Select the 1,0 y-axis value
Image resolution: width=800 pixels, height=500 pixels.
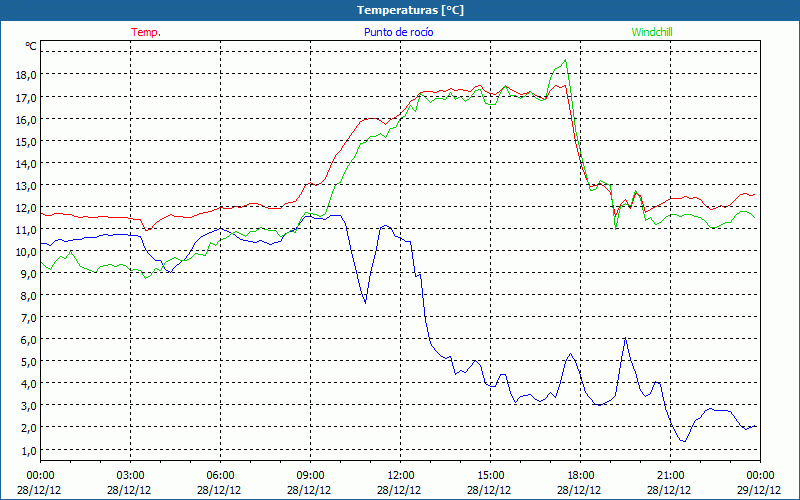(28, 450)
